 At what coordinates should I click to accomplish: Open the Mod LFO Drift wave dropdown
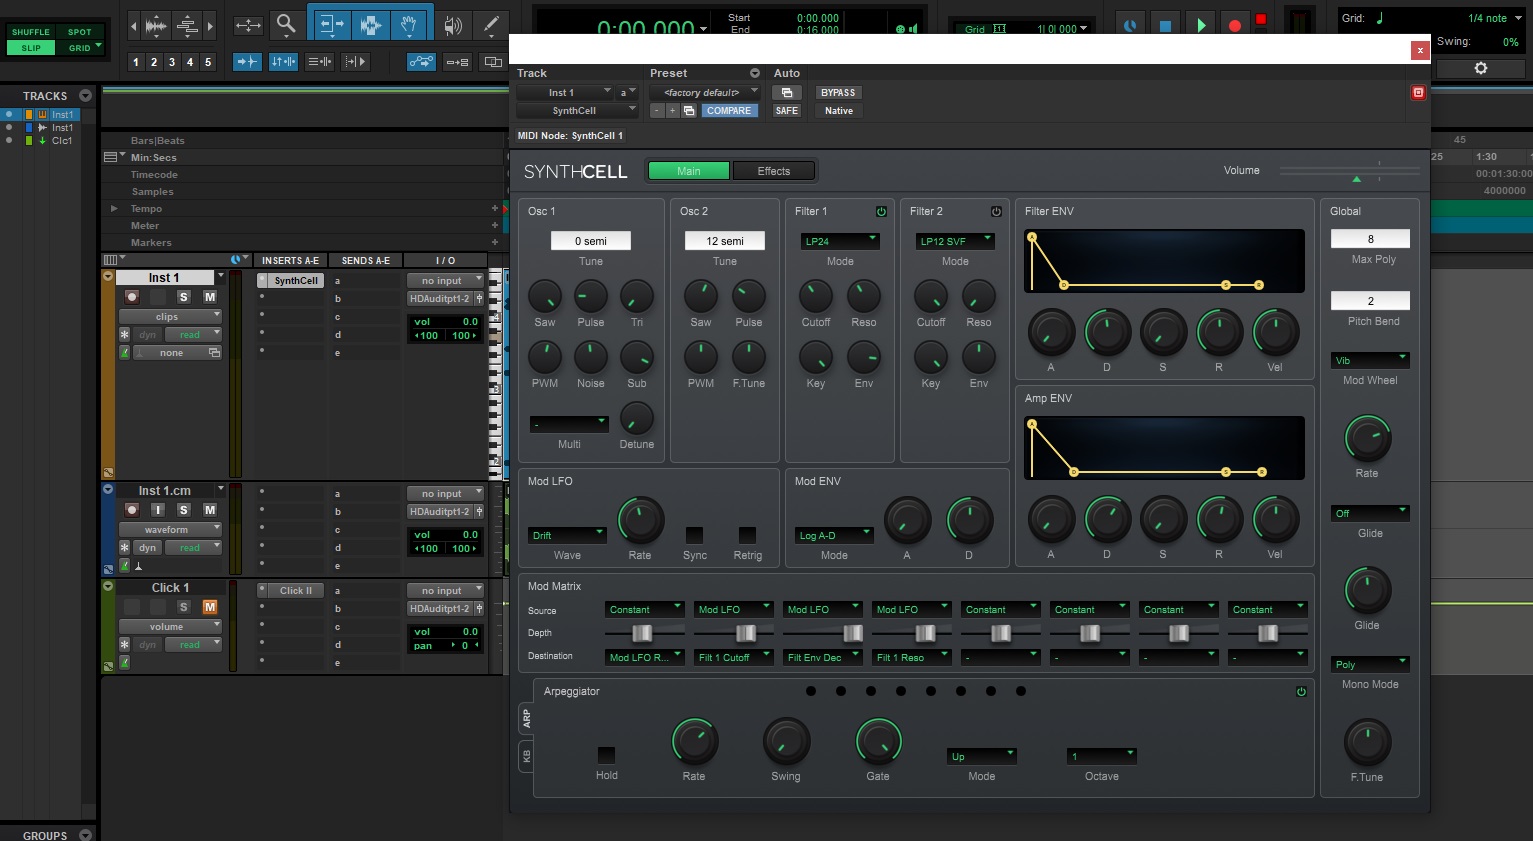click(x=567, y=535)
